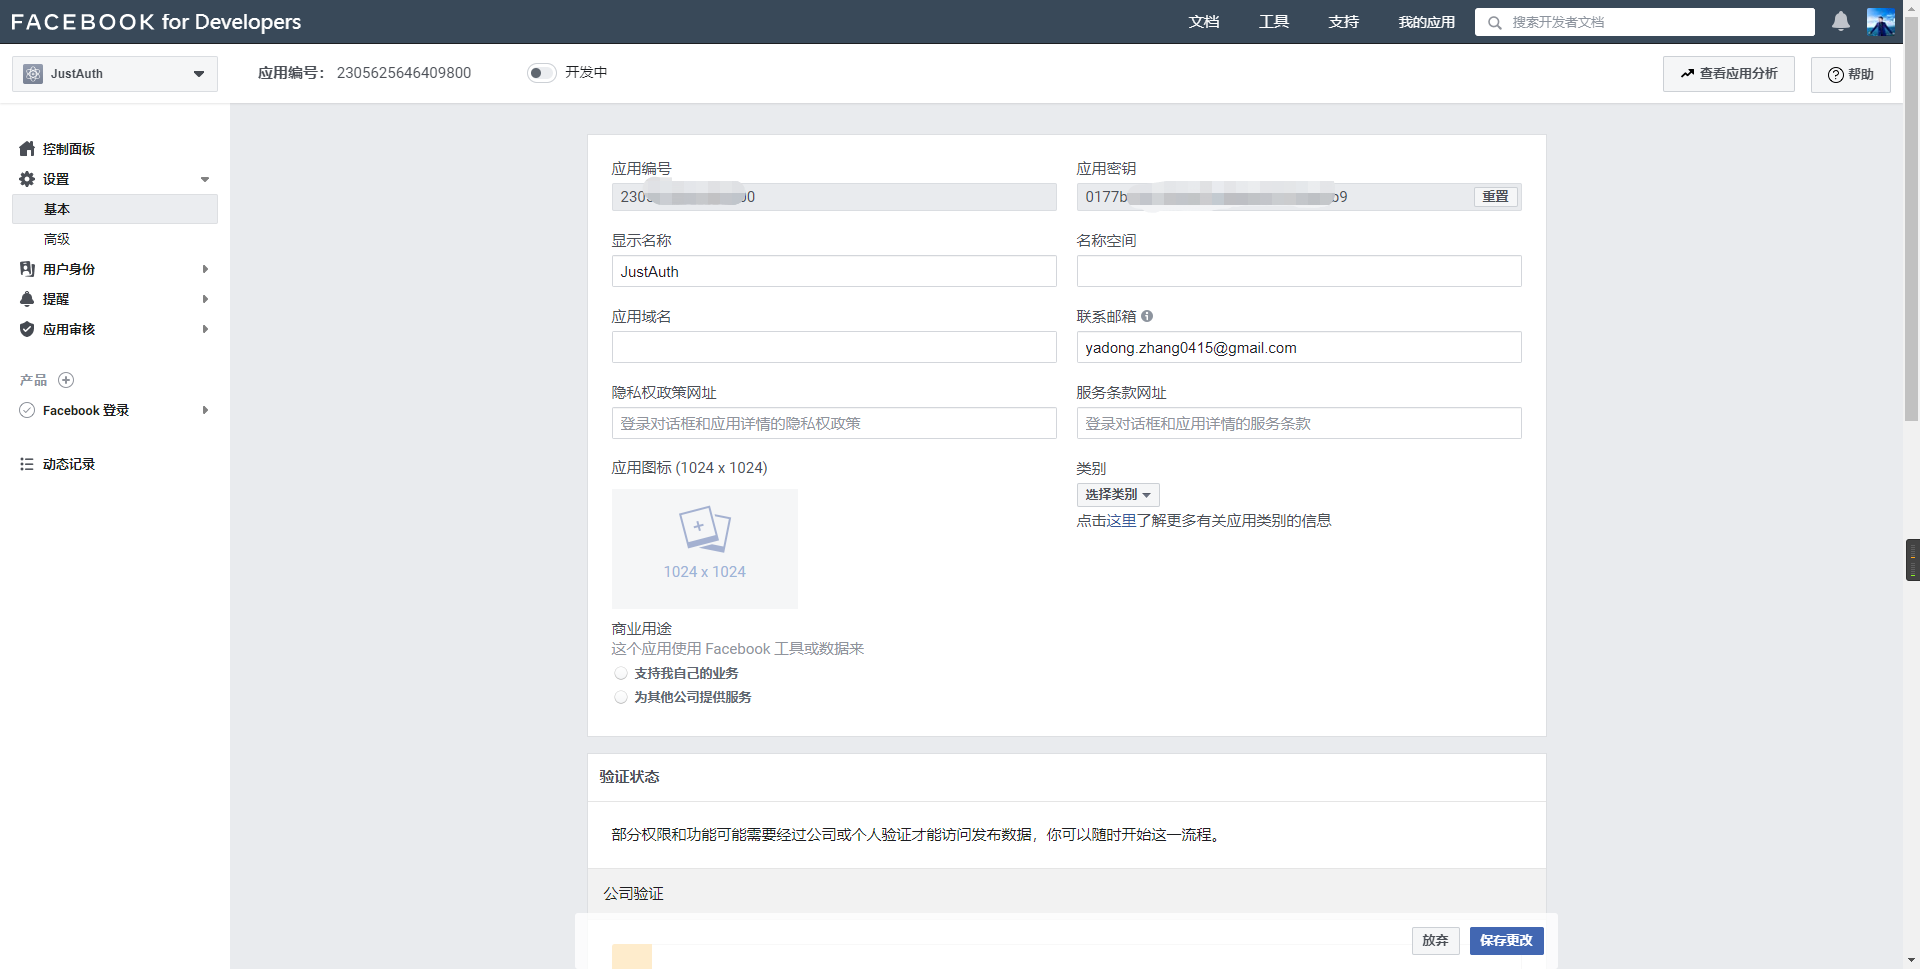The height and width of the screenshot is (969, 1920).
Task: Select 支持我自己的业务 radio option
Action: (x=621, y=673)
